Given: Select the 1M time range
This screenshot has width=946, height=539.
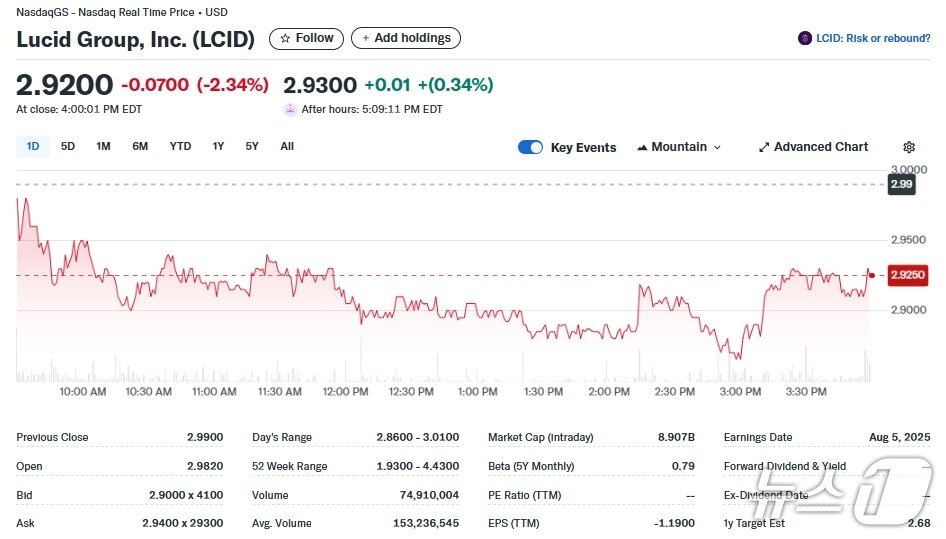Looking at the screenshot, I should pos(103,146).
